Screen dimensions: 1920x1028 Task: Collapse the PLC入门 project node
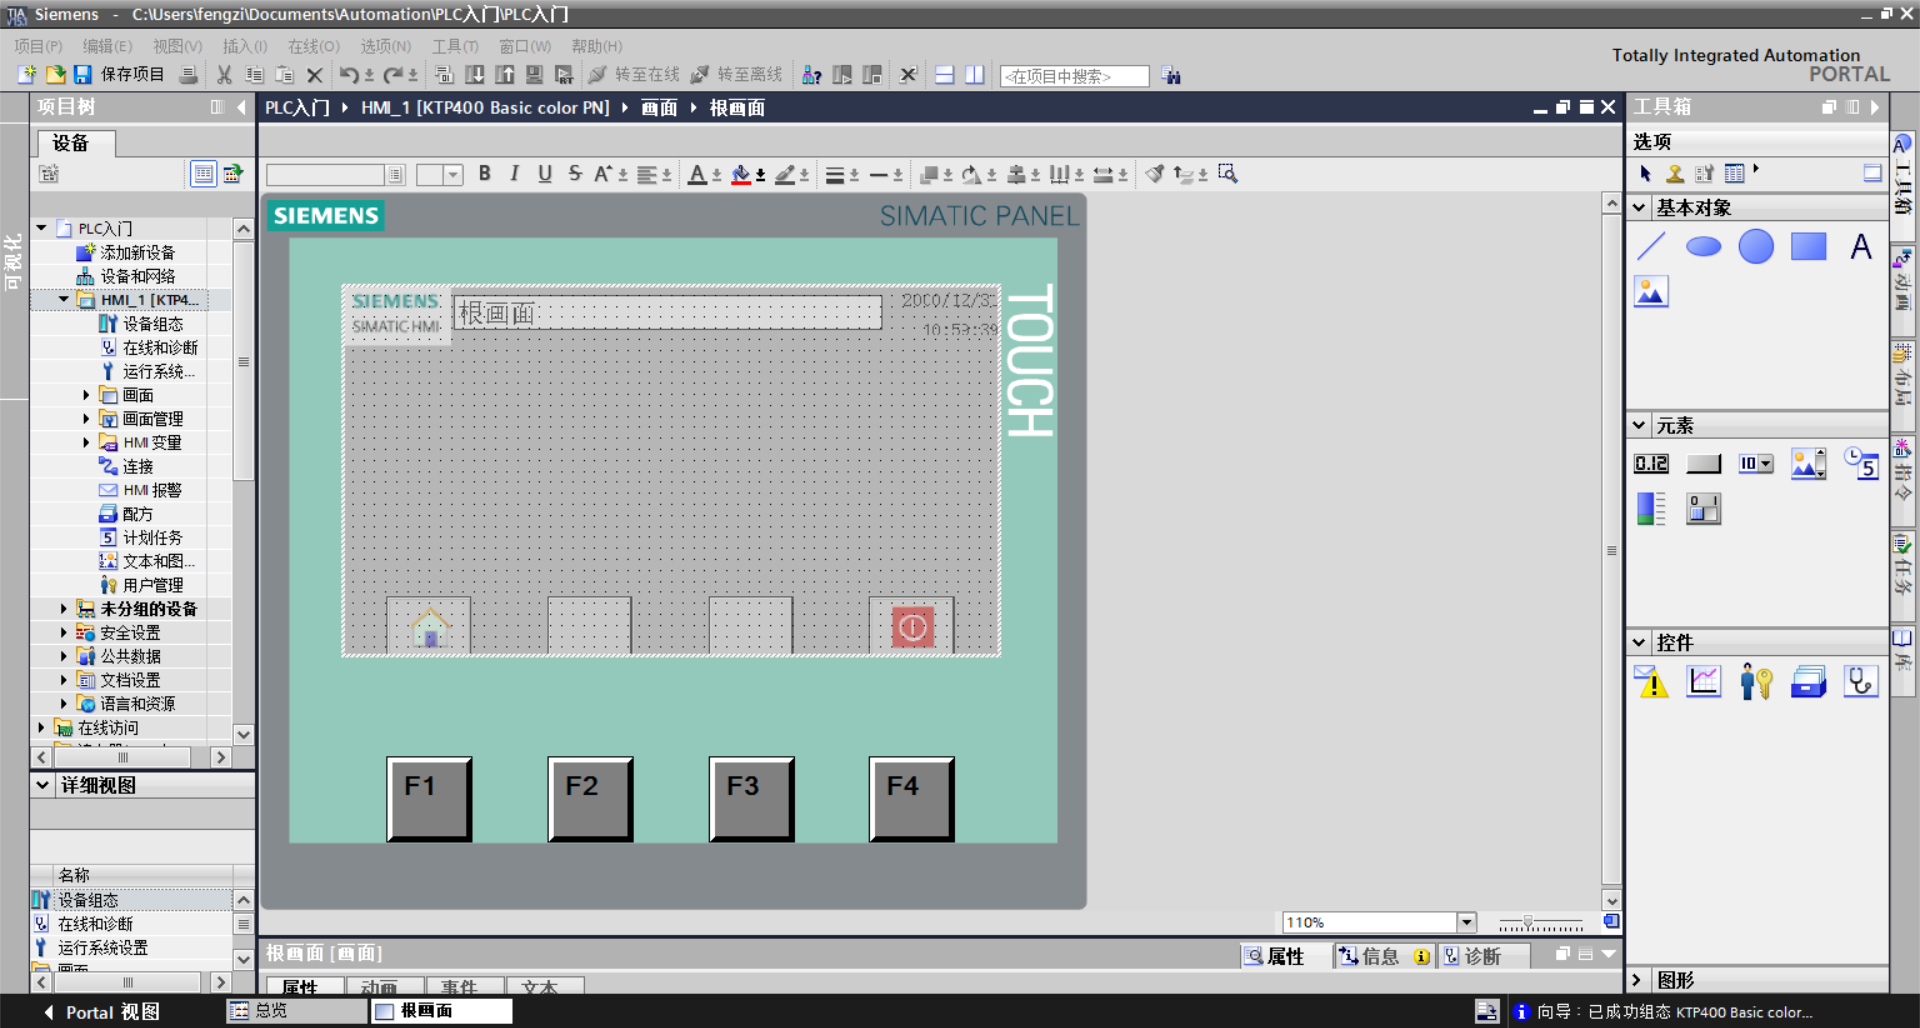point(42,228)
